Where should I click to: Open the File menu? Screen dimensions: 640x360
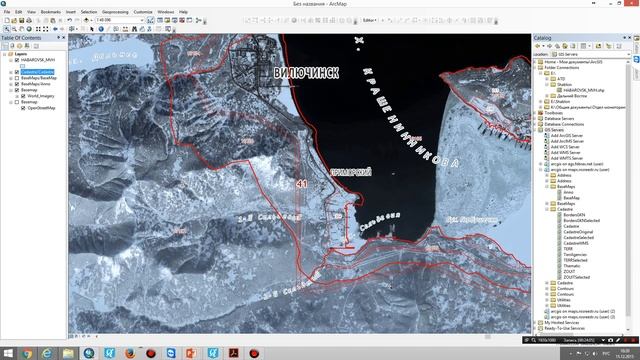click(7, 12)
